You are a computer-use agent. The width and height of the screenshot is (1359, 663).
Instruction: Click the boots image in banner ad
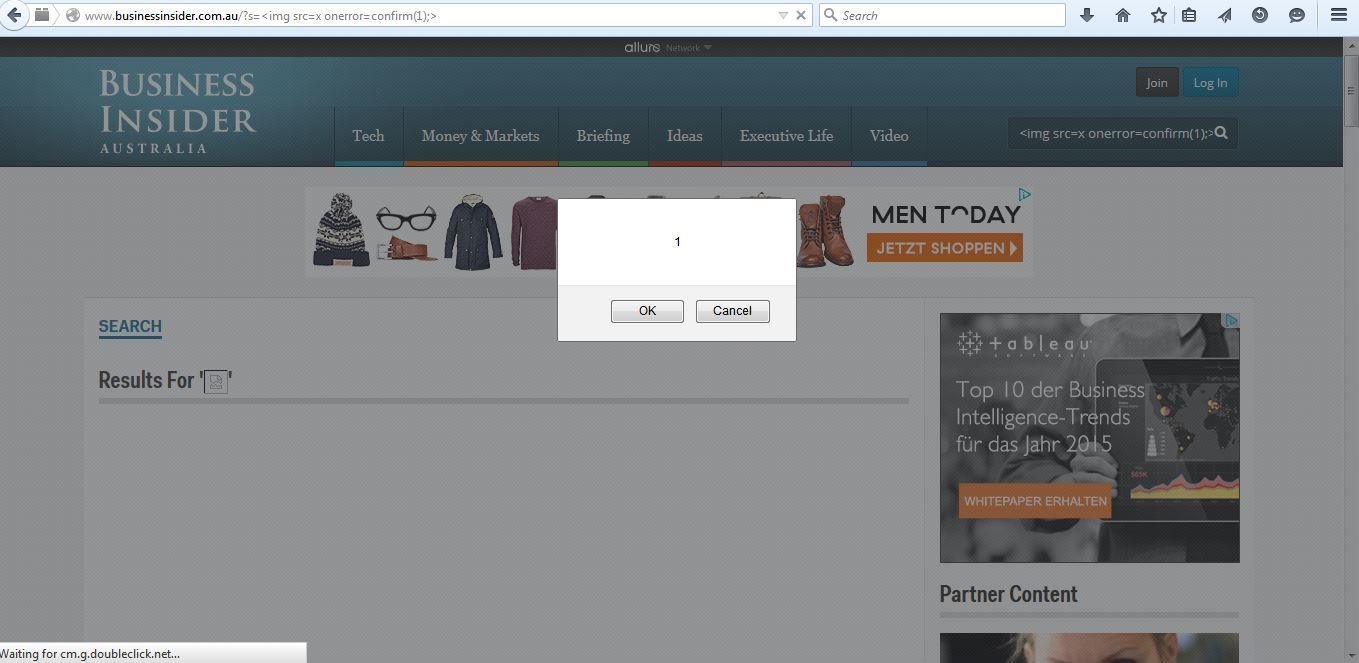tap(824, 231)
